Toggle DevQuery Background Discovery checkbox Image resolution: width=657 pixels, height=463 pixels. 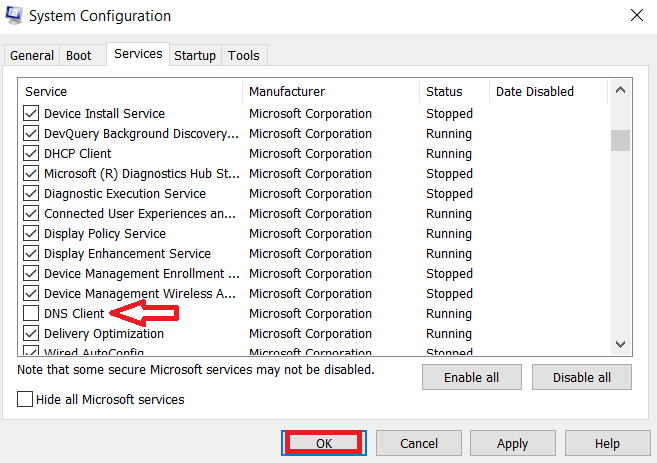31,134
